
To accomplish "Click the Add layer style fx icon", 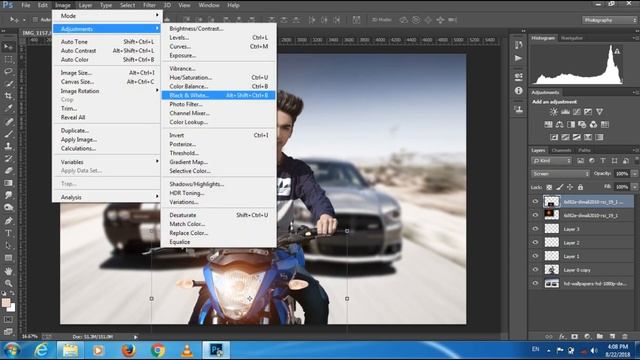I will [562, 336].
